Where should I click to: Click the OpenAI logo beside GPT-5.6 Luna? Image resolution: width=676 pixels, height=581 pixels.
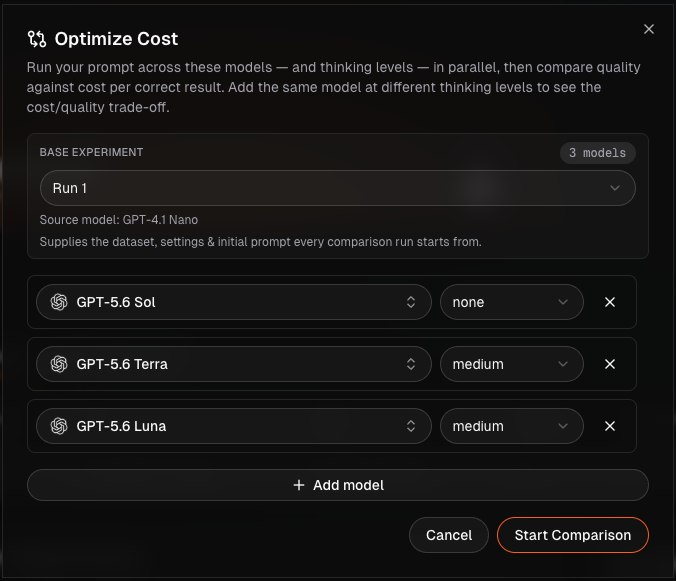tap(59, 426)
